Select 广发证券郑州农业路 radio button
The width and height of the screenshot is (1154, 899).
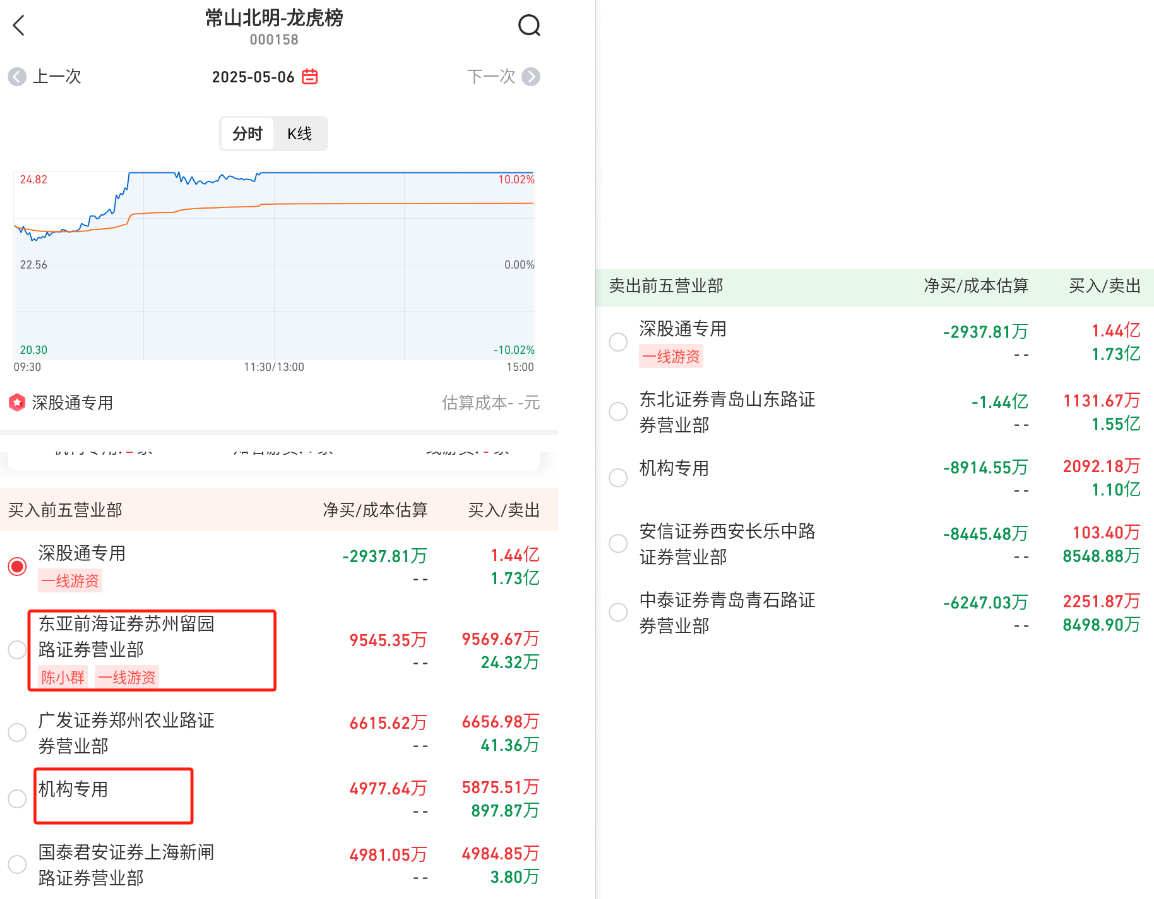[17, 733]
